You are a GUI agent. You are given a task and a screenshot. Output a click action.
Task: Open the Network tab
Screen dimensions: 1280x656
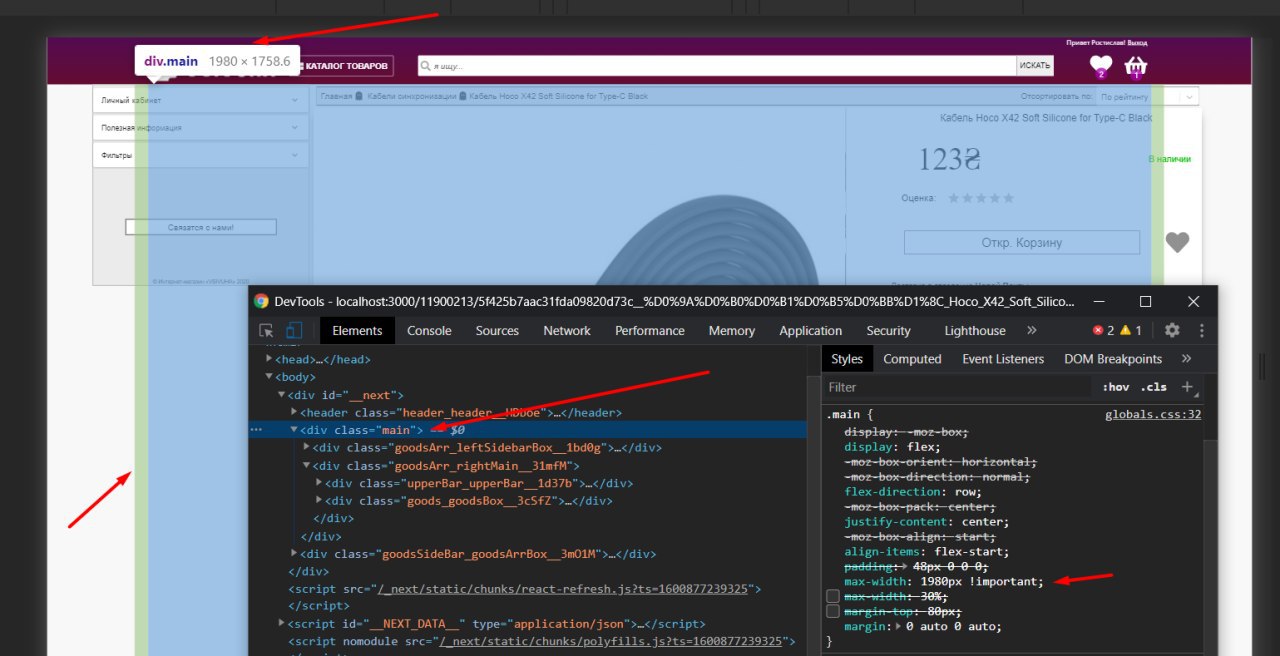(567, 331)
